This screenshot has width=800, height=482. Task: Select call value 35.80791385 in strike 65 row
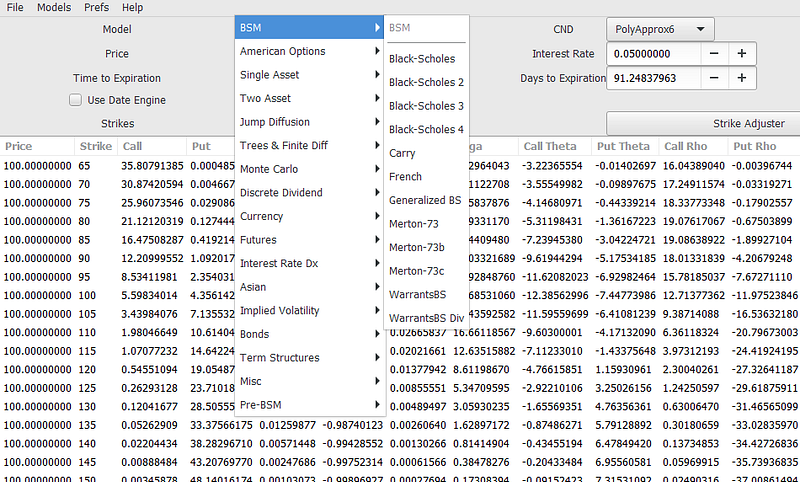coord(152,166)
